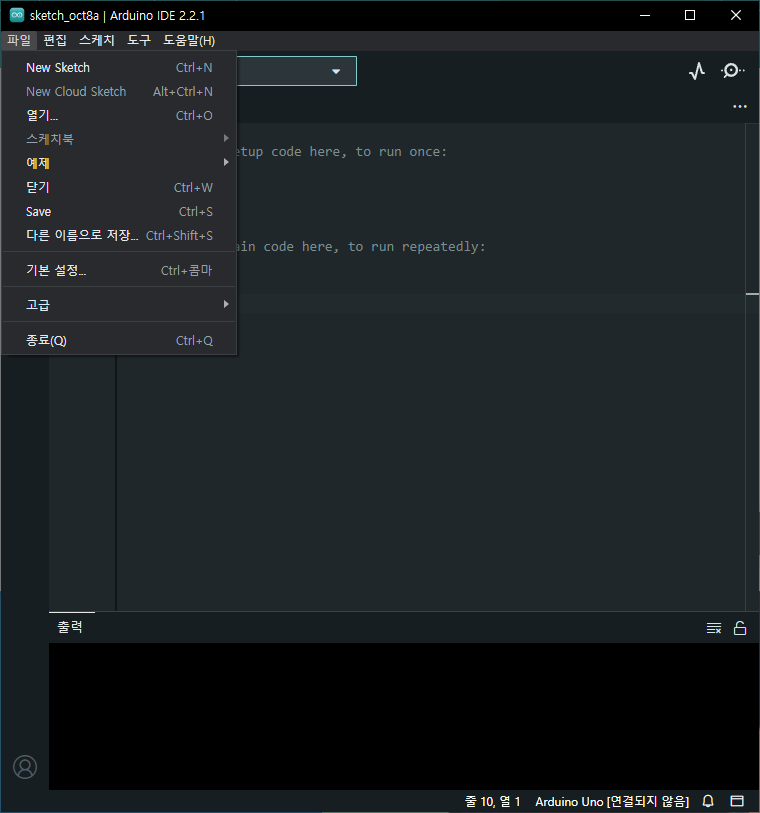Expand the 스케치북 submenu arrow
Image resolution: width=760 pixels, height=813 pixels.
pos(226,138)
